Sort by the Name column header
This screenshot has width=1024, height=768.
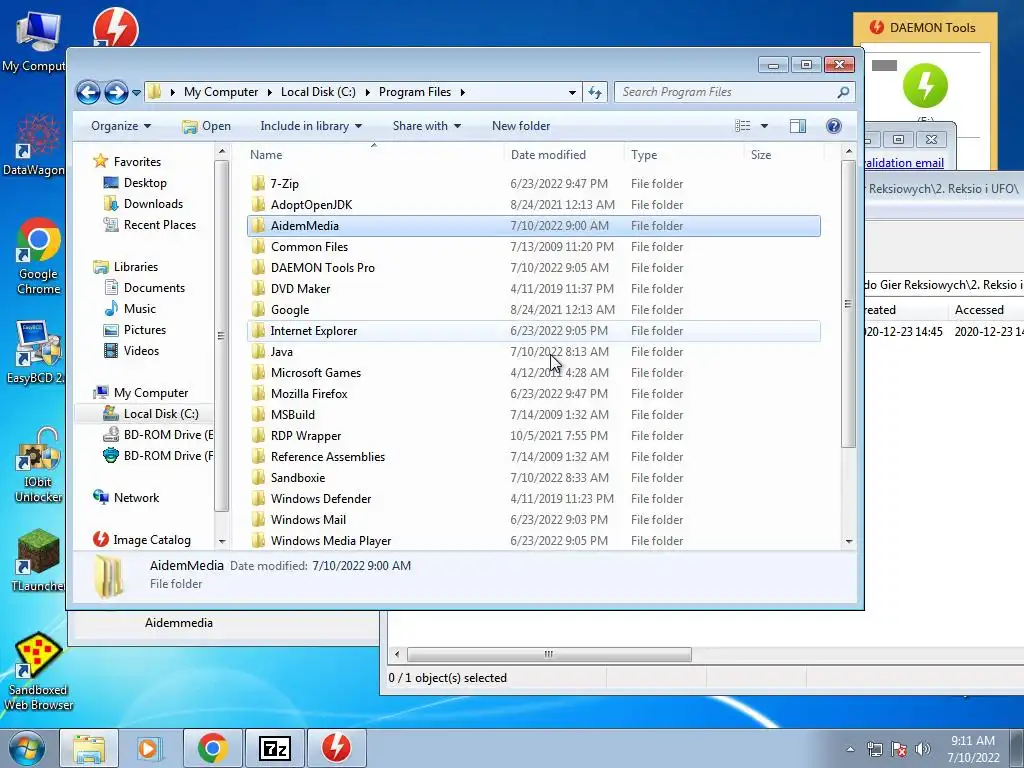coord(374,155)
